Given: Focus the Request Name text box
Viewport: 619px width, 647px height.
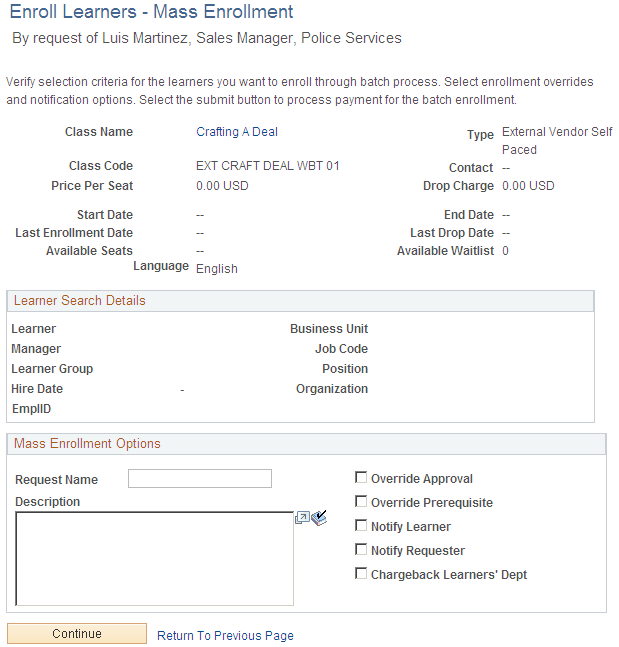Looking at the screenshot, I should pyautogui.click(x=200, y=479).
